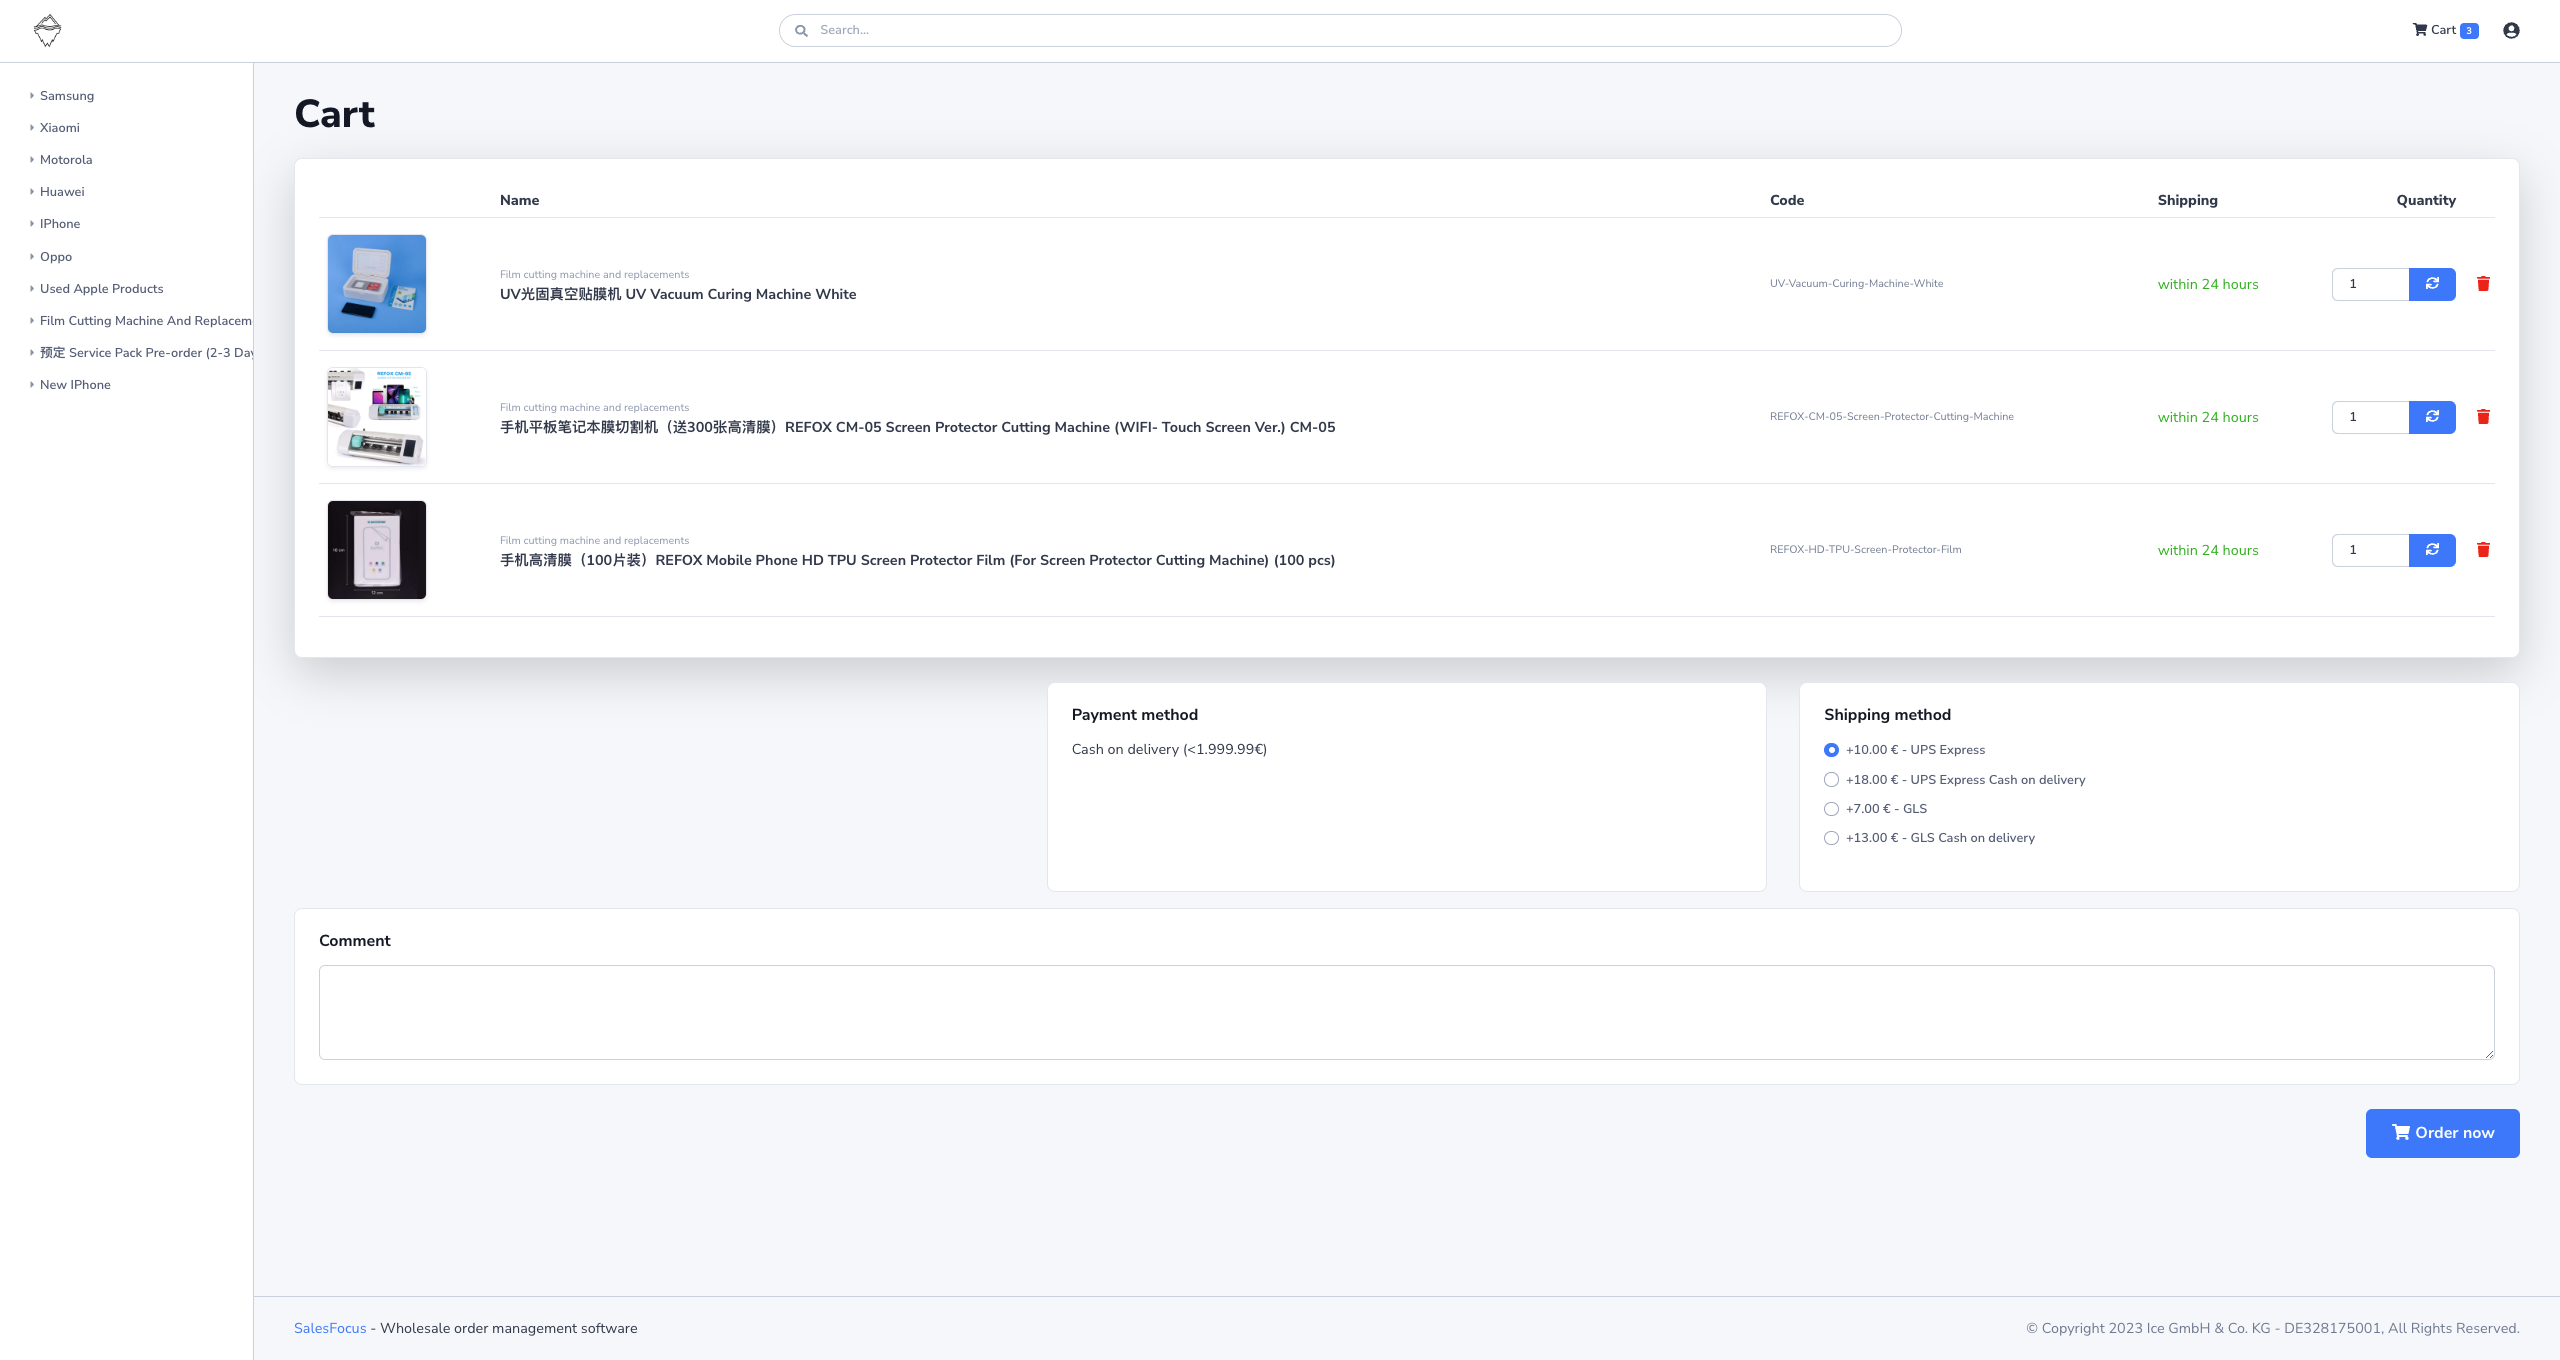The height and width of the screenshot is (1360, 2560).
Task: Click code REFOX-HD-TPU-Screen-Protector-Film
Action: (1865, 550)
